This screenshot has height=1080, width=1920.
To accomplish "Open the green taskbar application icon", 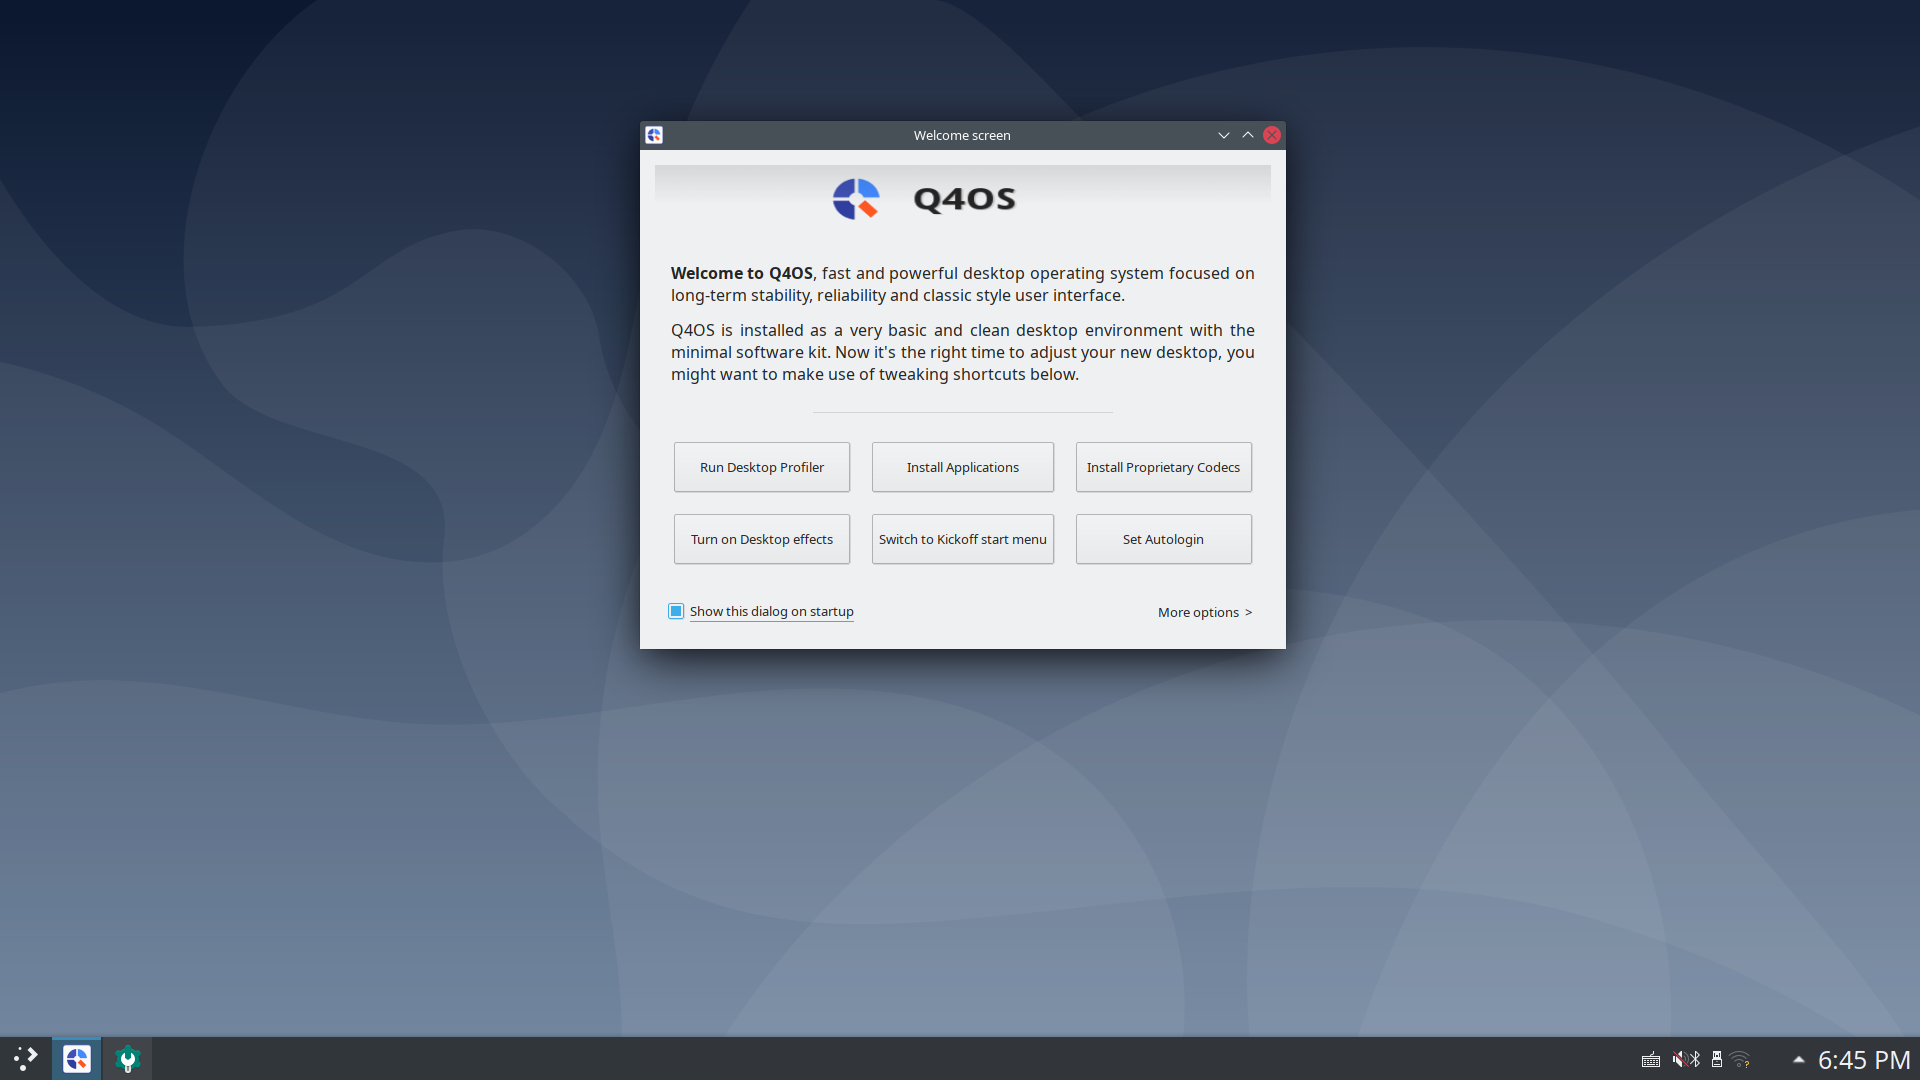I will click(x=127, y=1059).
